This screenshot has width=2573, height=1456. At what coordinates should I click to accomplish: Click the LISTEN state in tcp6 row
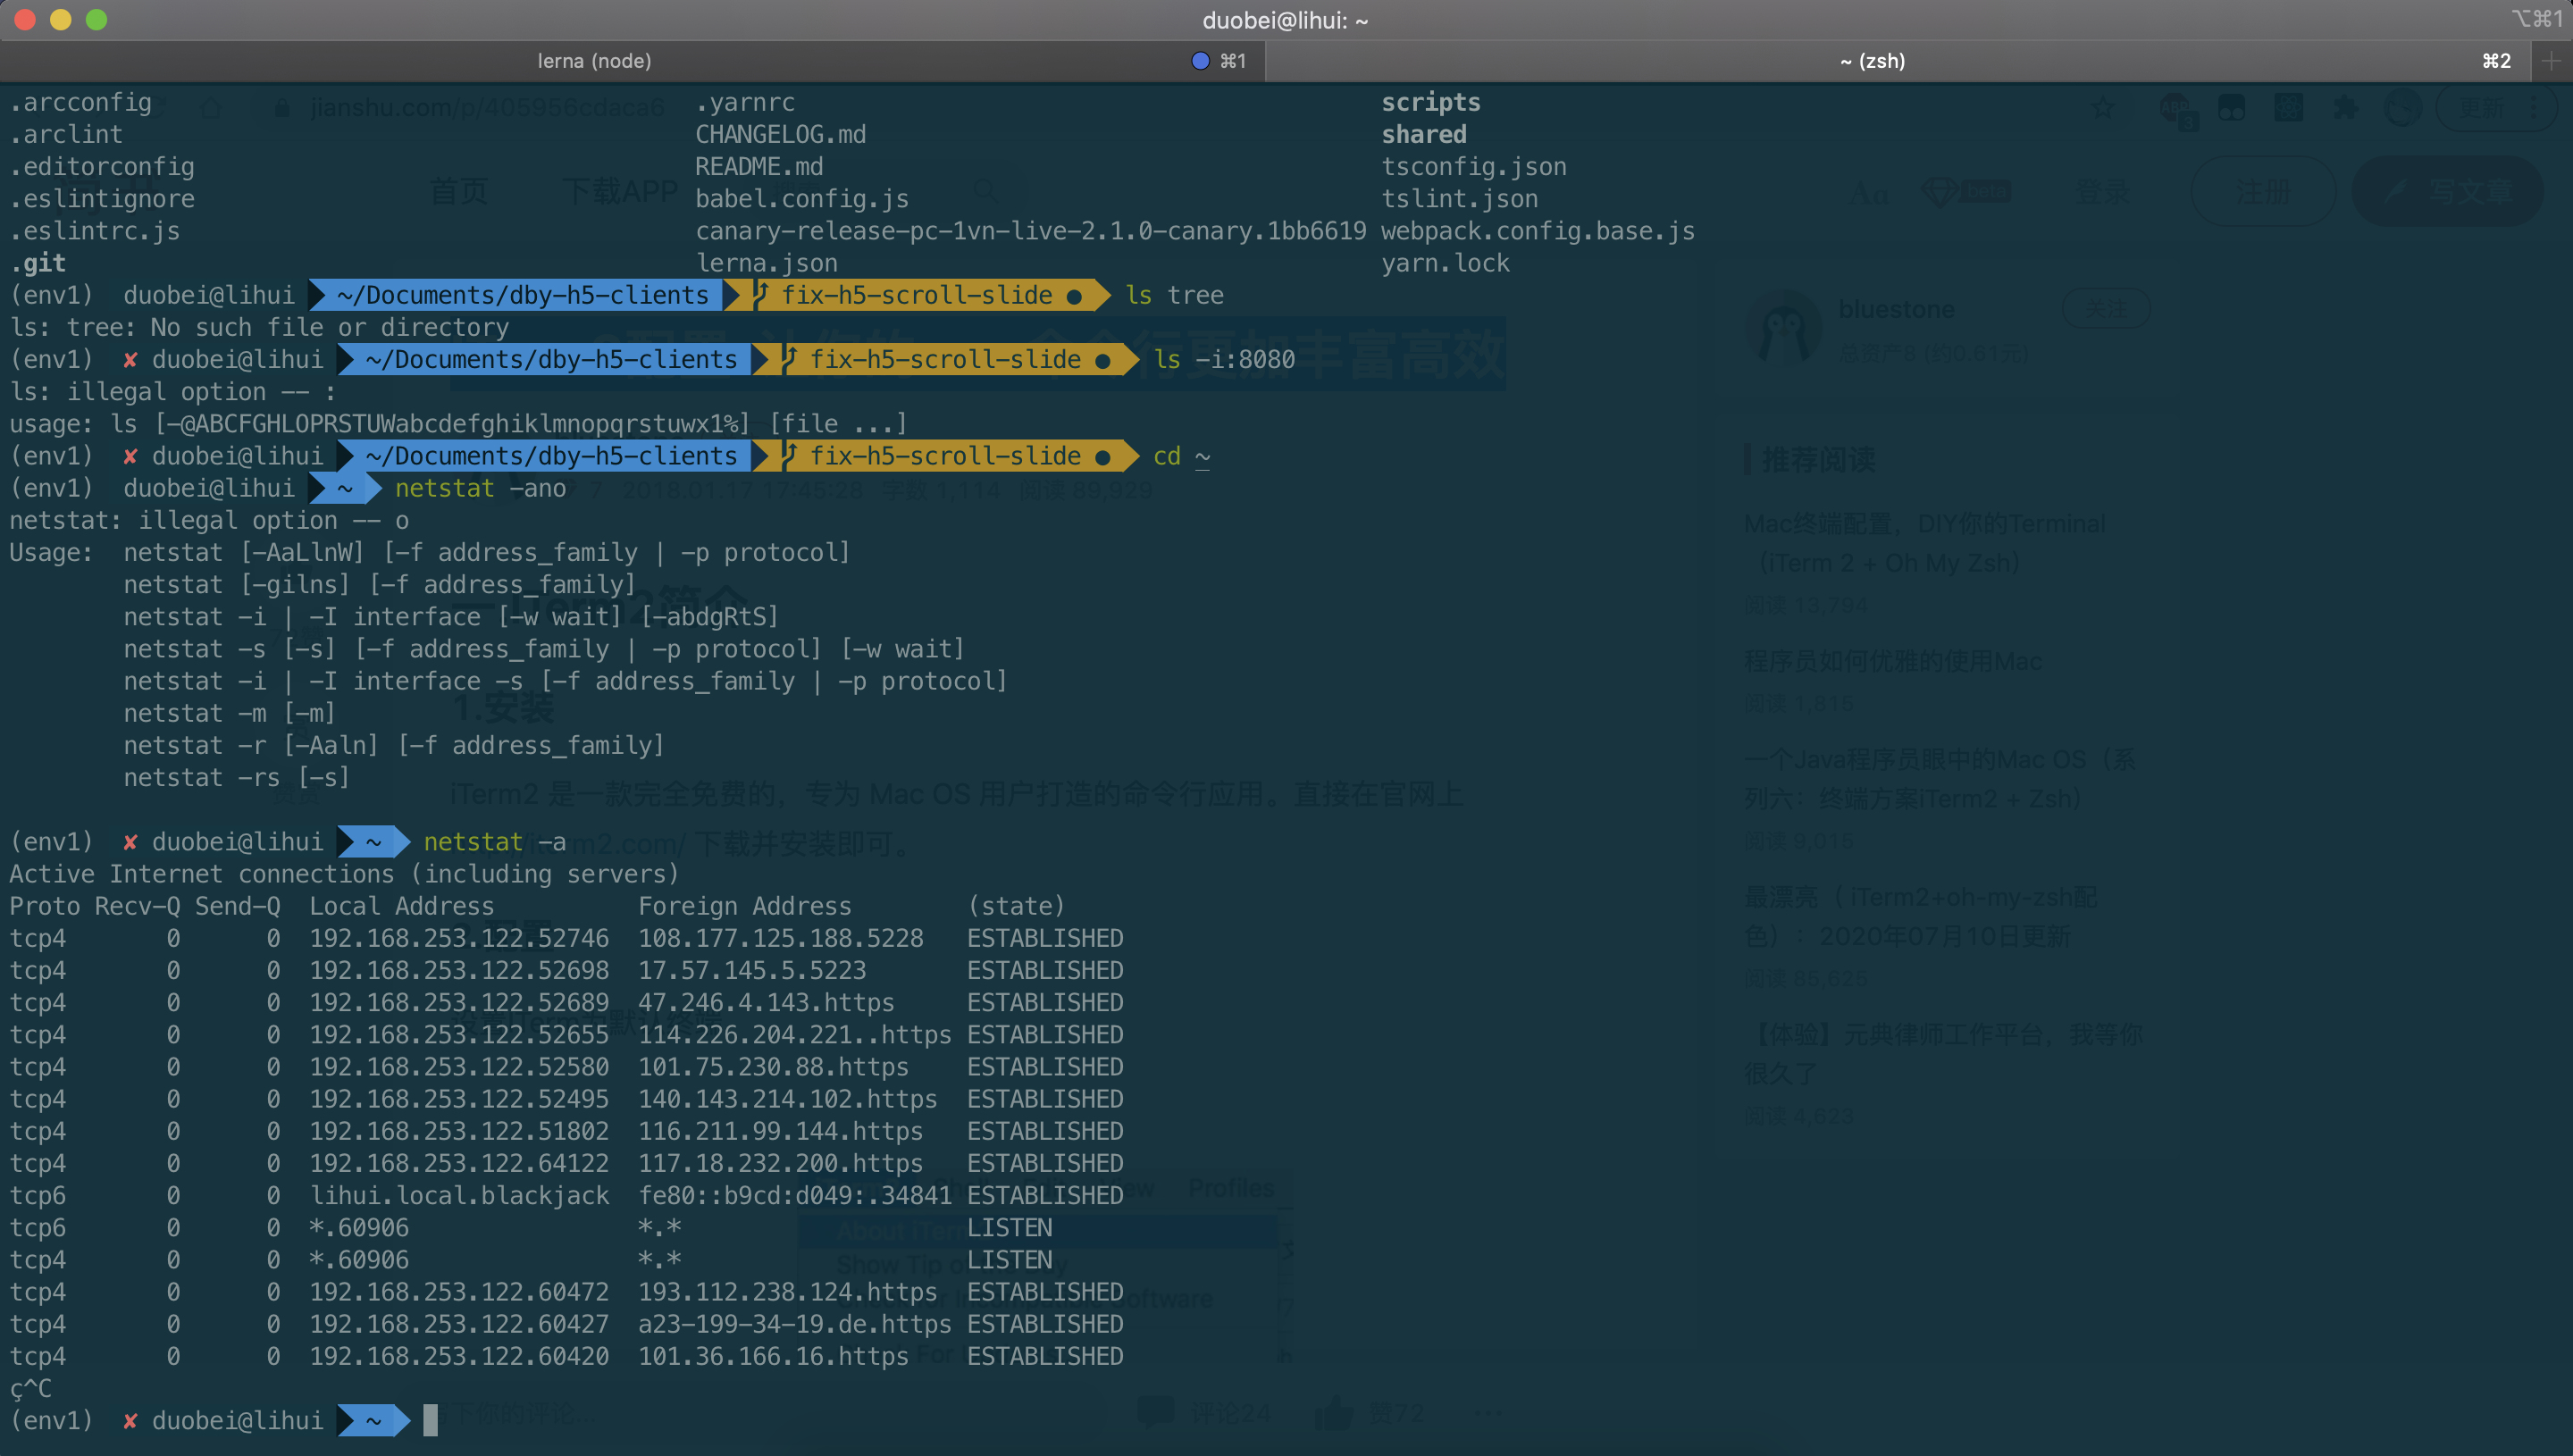tap(1009, 1227)
